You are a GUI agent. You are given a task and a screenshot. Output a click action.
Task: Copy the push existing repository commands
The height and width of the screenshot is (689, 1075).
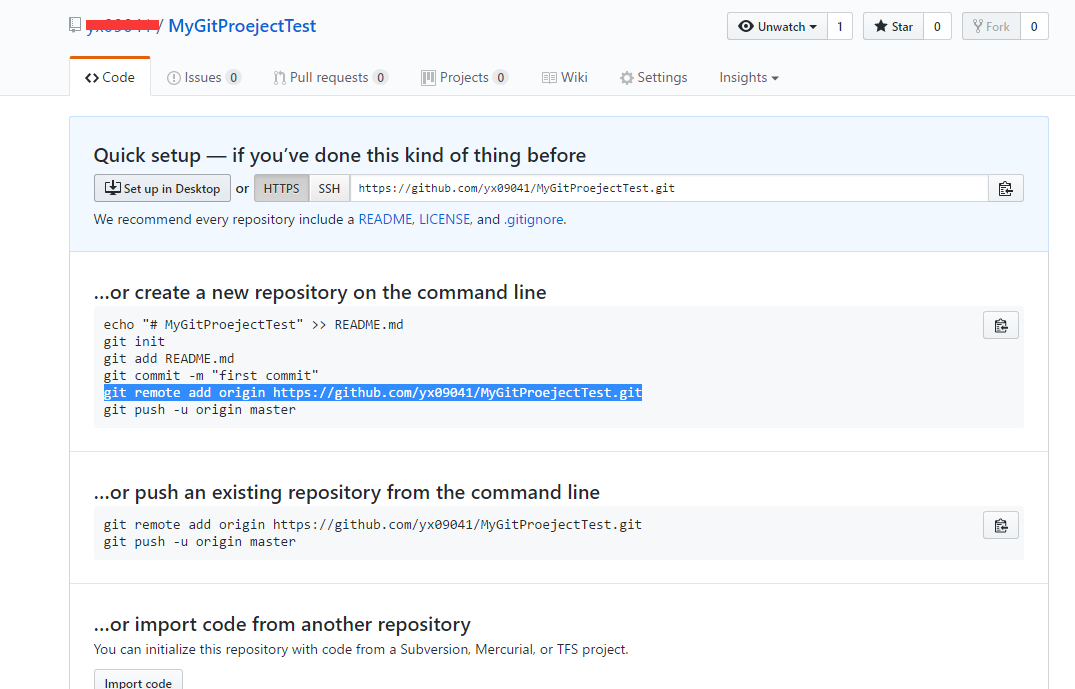pos(1001,525)
